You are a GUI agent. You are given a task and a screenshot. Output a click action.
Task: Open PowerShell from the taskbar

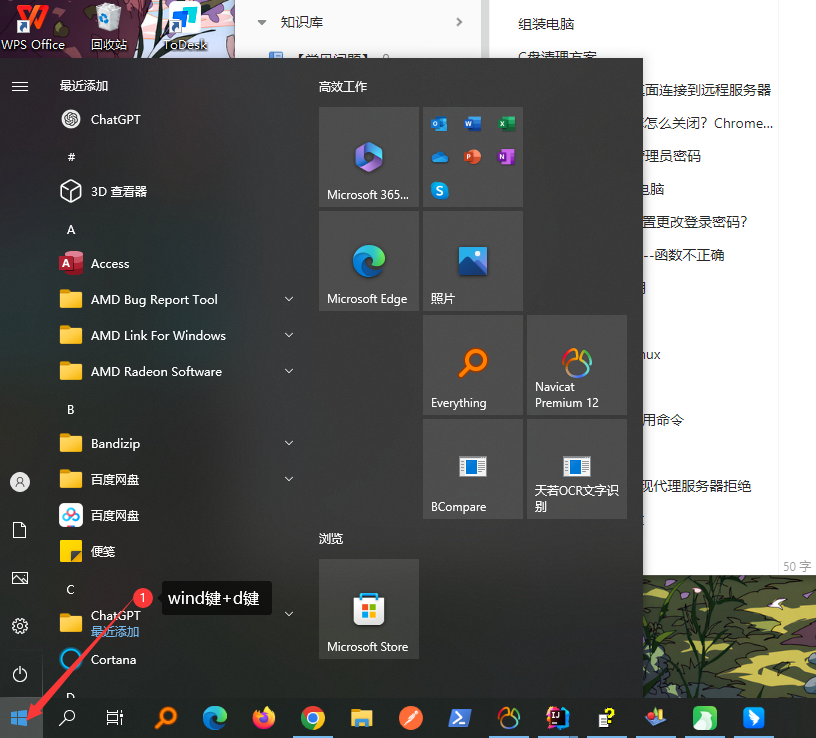click(x=460, y=718)
